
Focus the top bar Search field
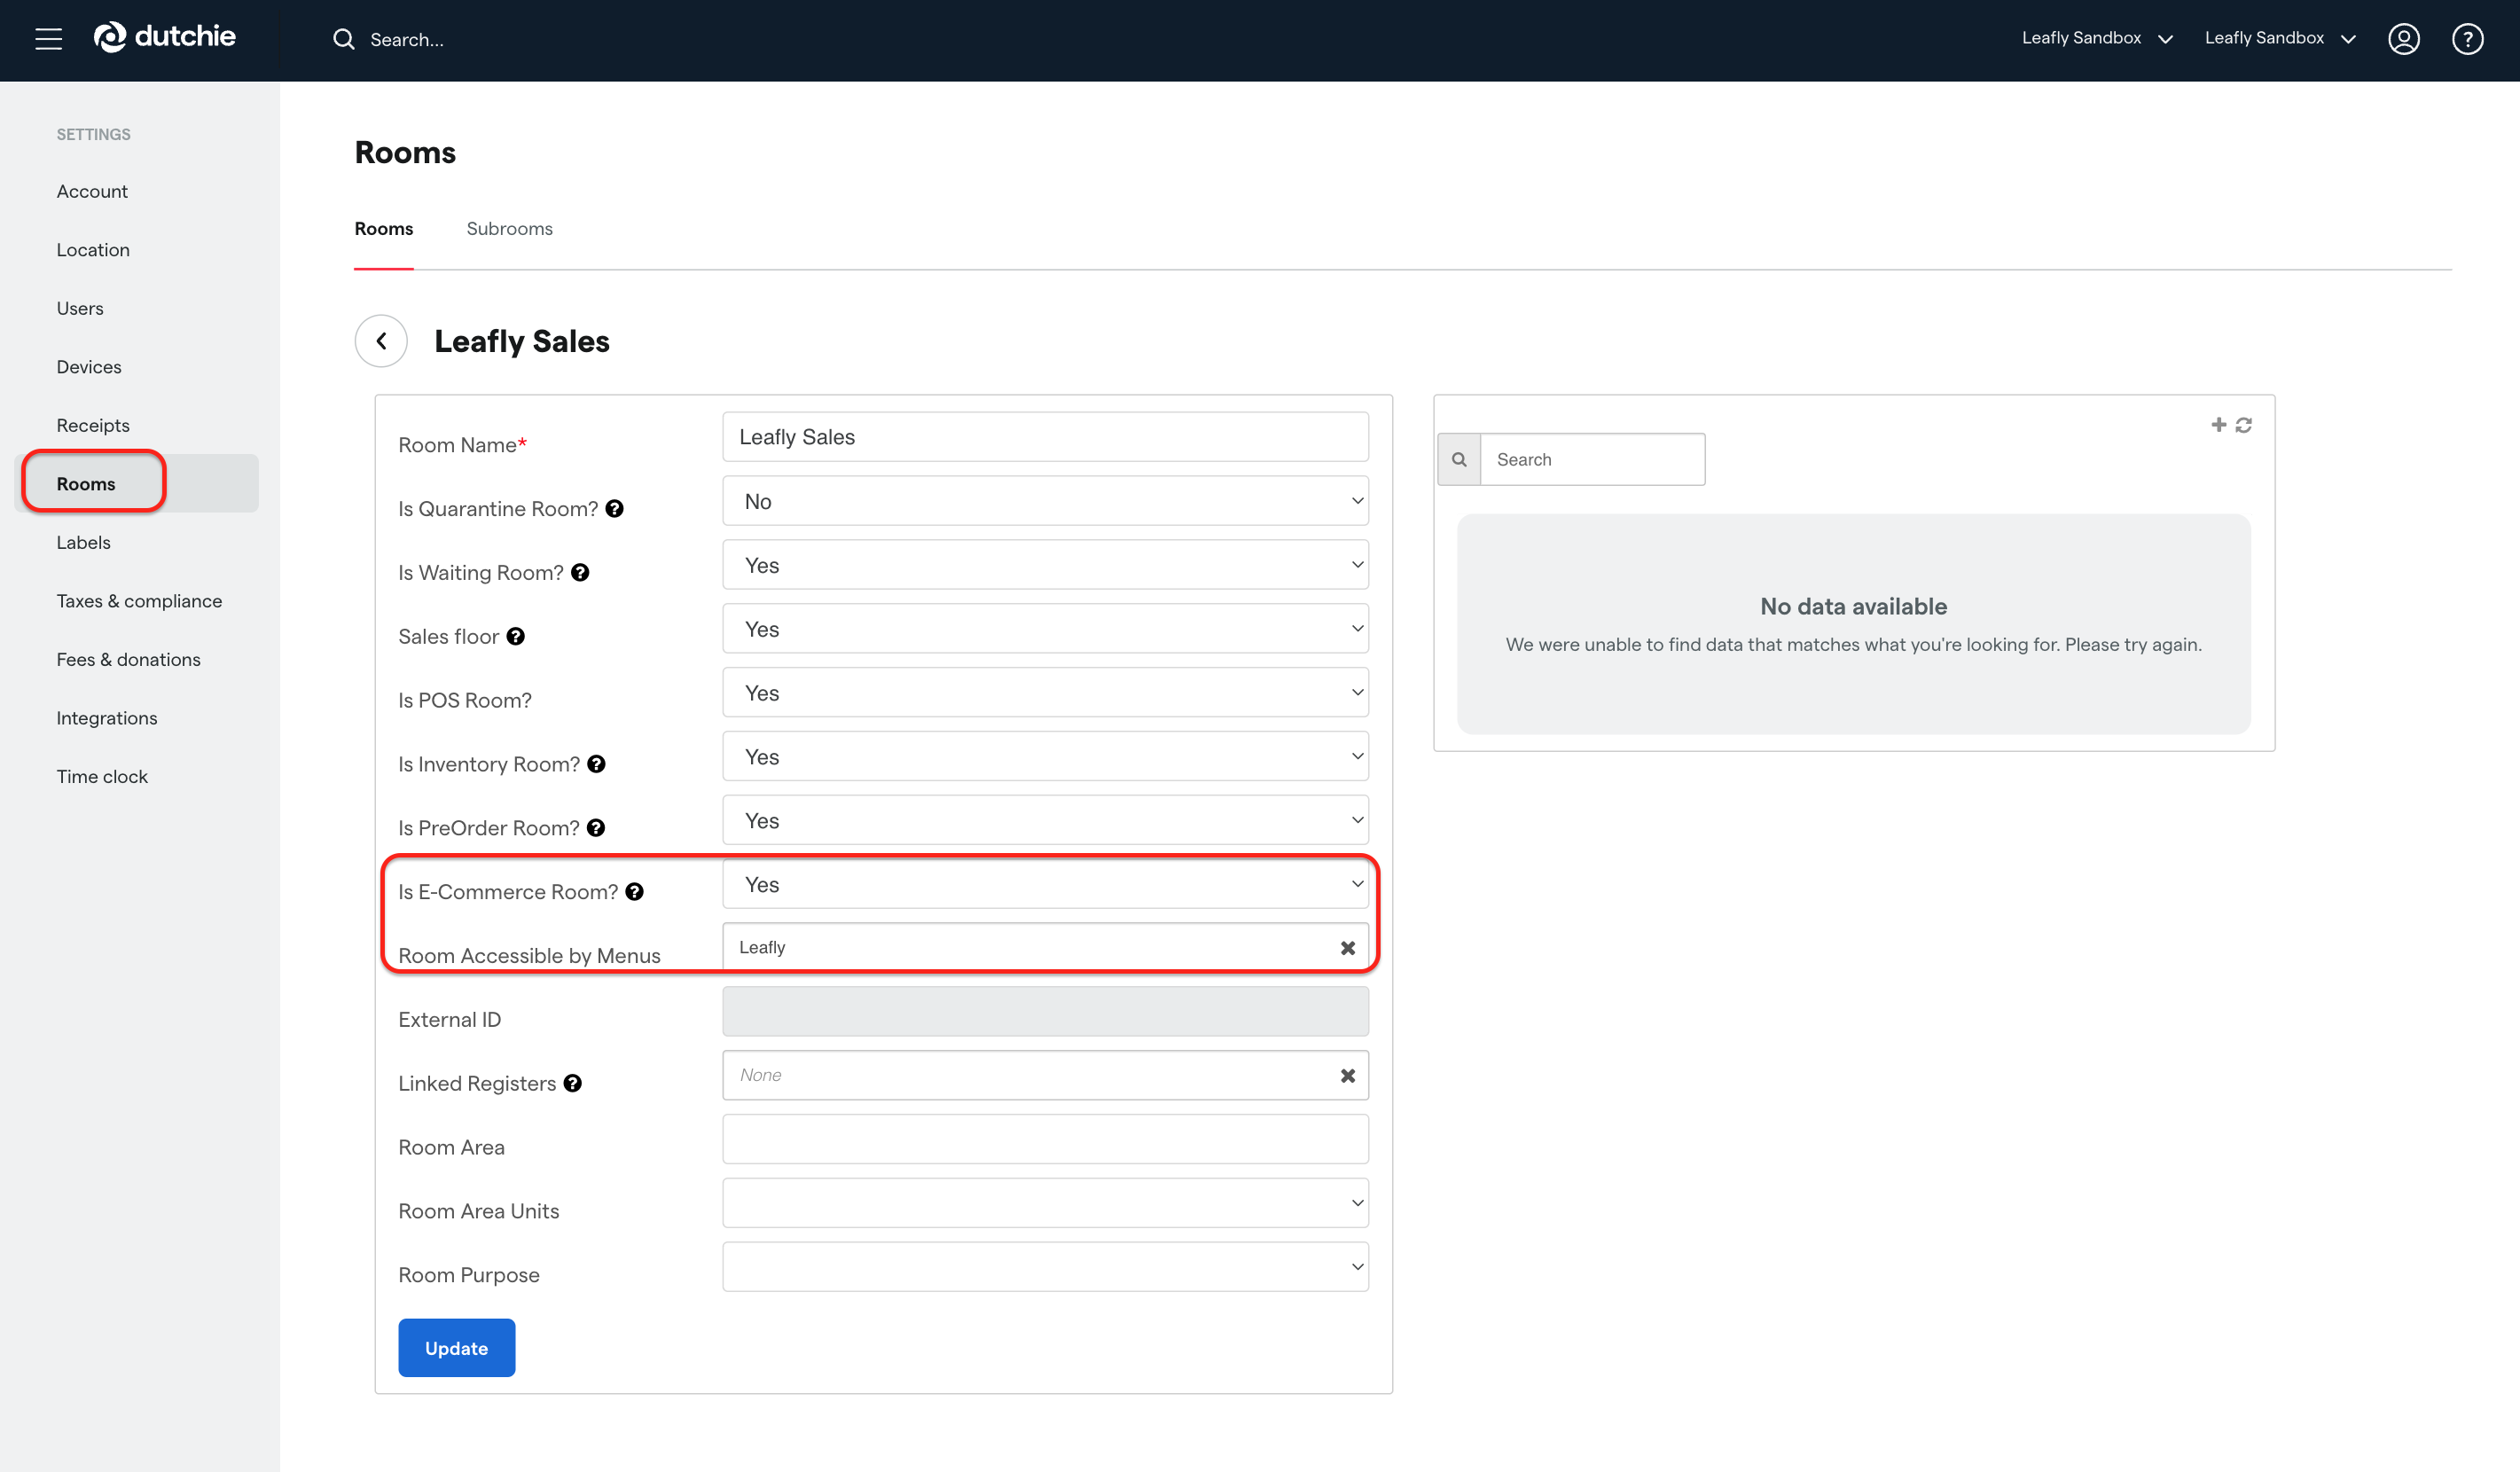pos(407,40)
